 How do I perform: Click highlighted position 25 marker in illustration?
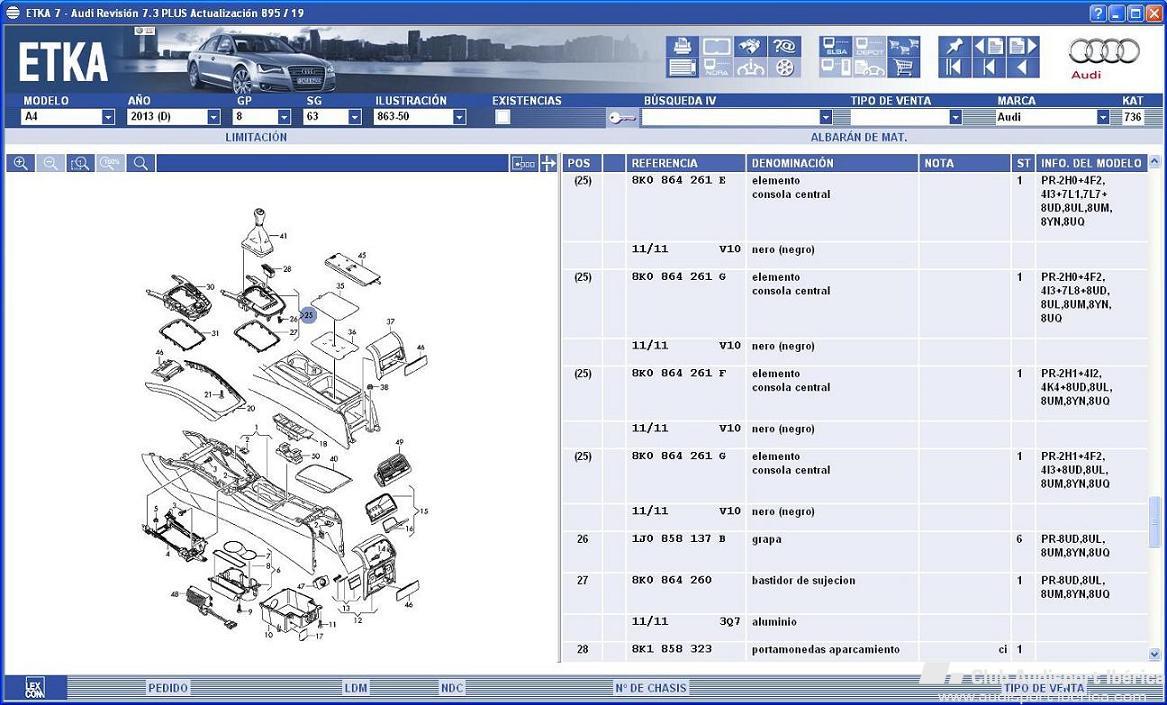coord(308,316)
